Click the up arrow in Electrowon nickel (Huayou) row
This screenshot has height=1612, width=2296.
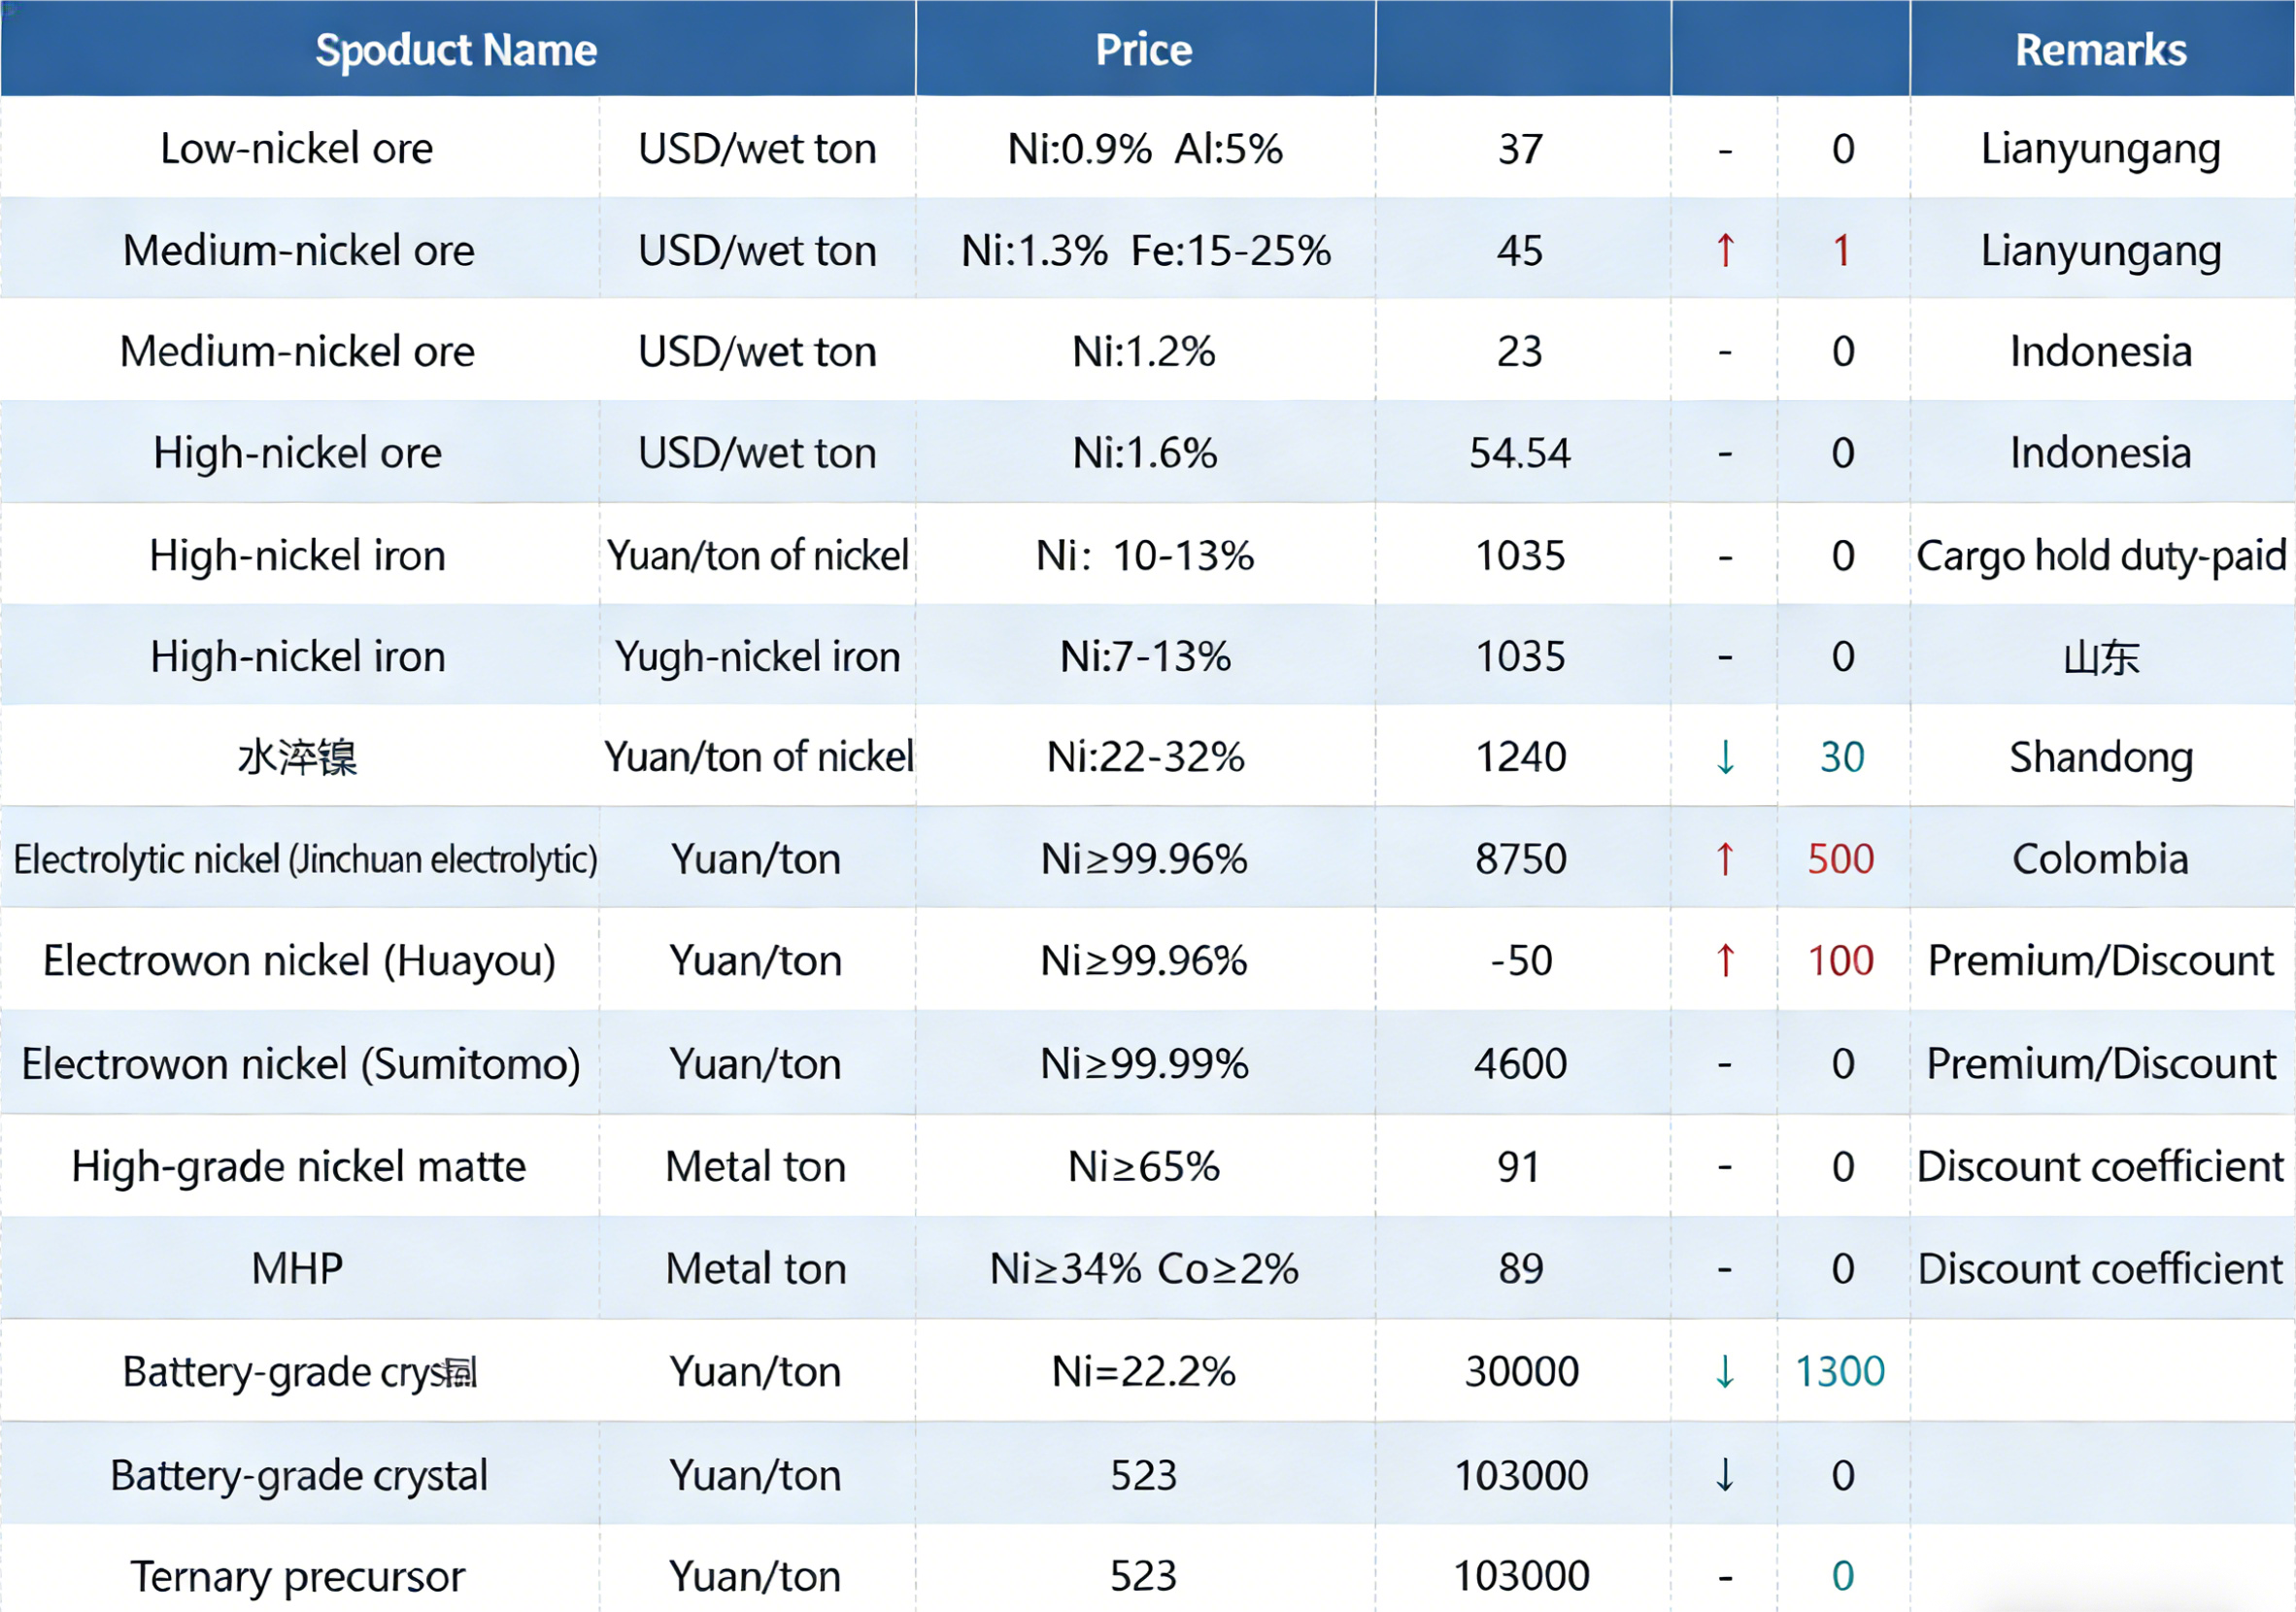point(1725,961)
